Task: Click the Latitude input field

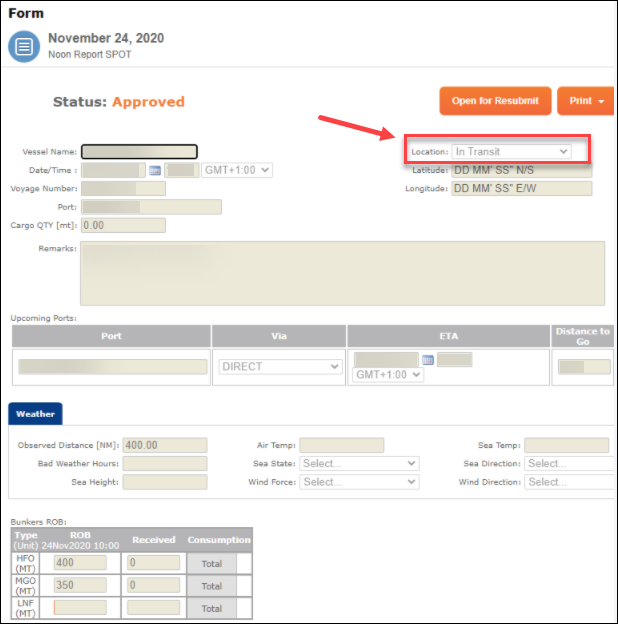Action: click(521, 171)
